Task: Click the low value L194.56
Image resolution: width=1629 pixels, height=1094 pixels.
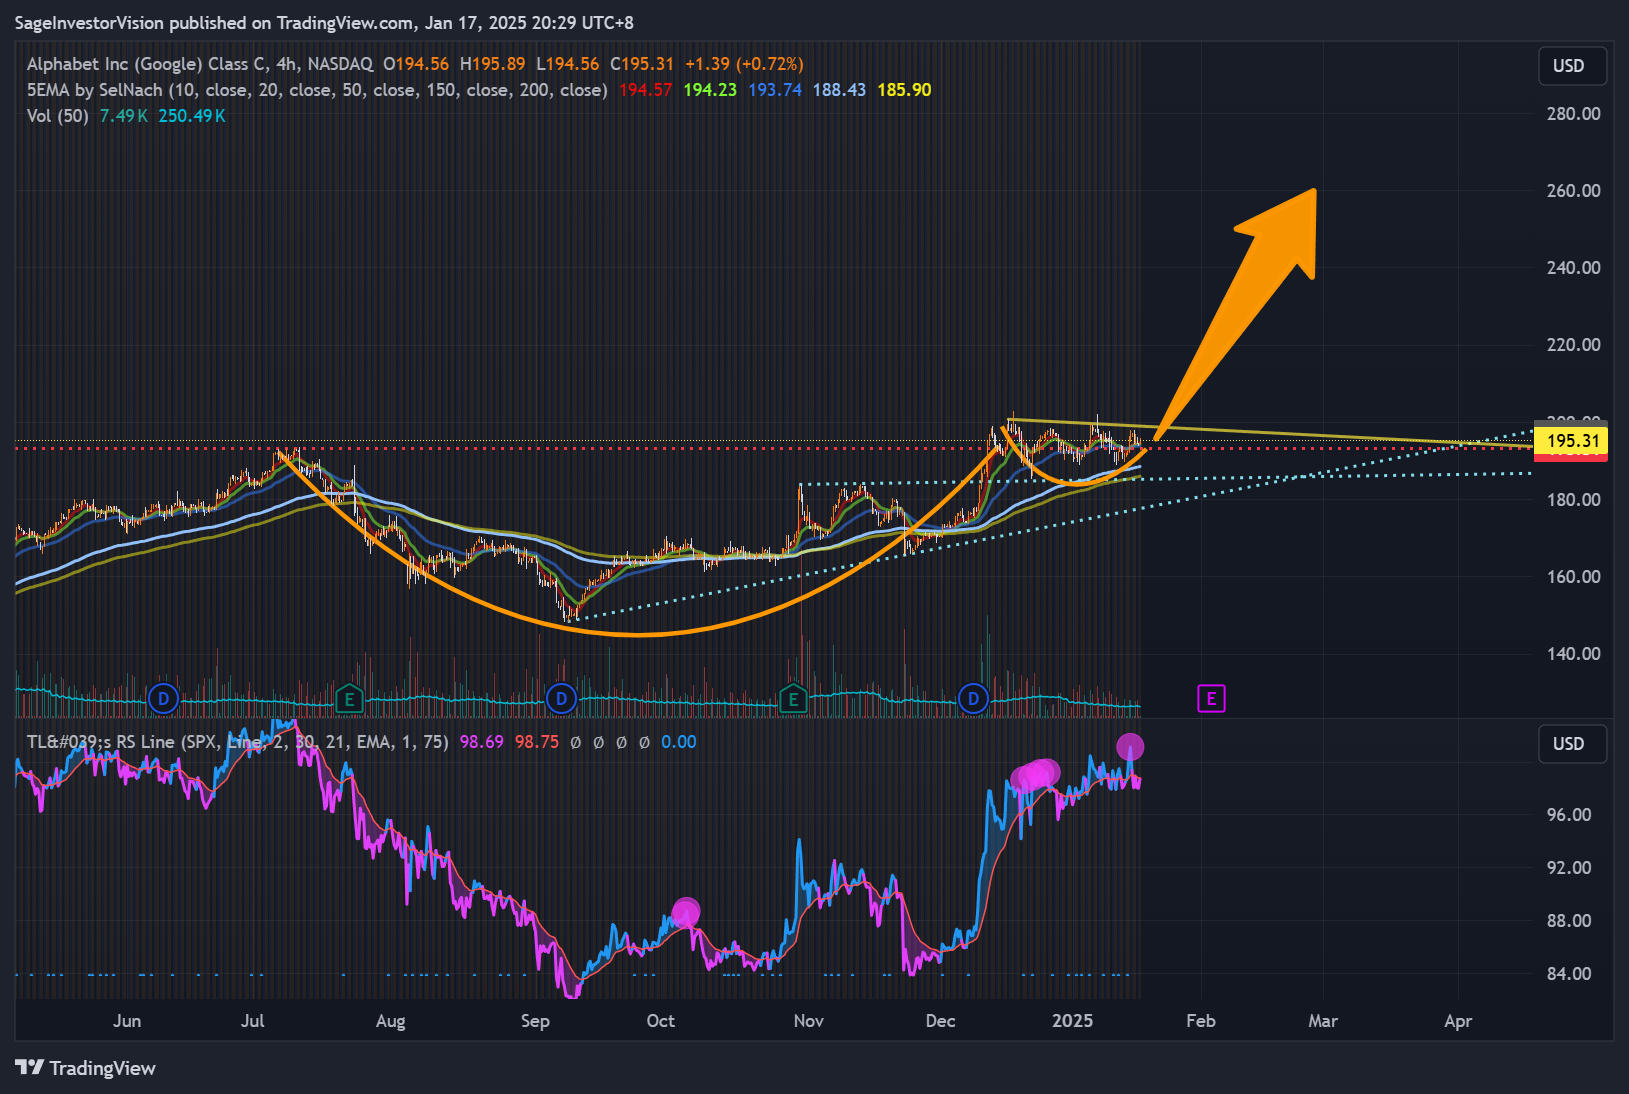Action: 567,64
